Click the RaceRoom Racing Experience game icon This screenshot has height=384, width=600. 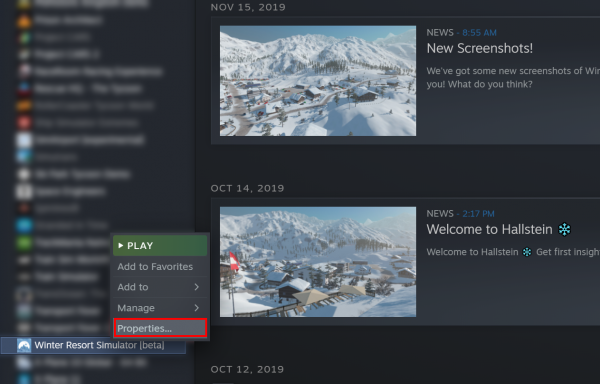tap(24, 72)
